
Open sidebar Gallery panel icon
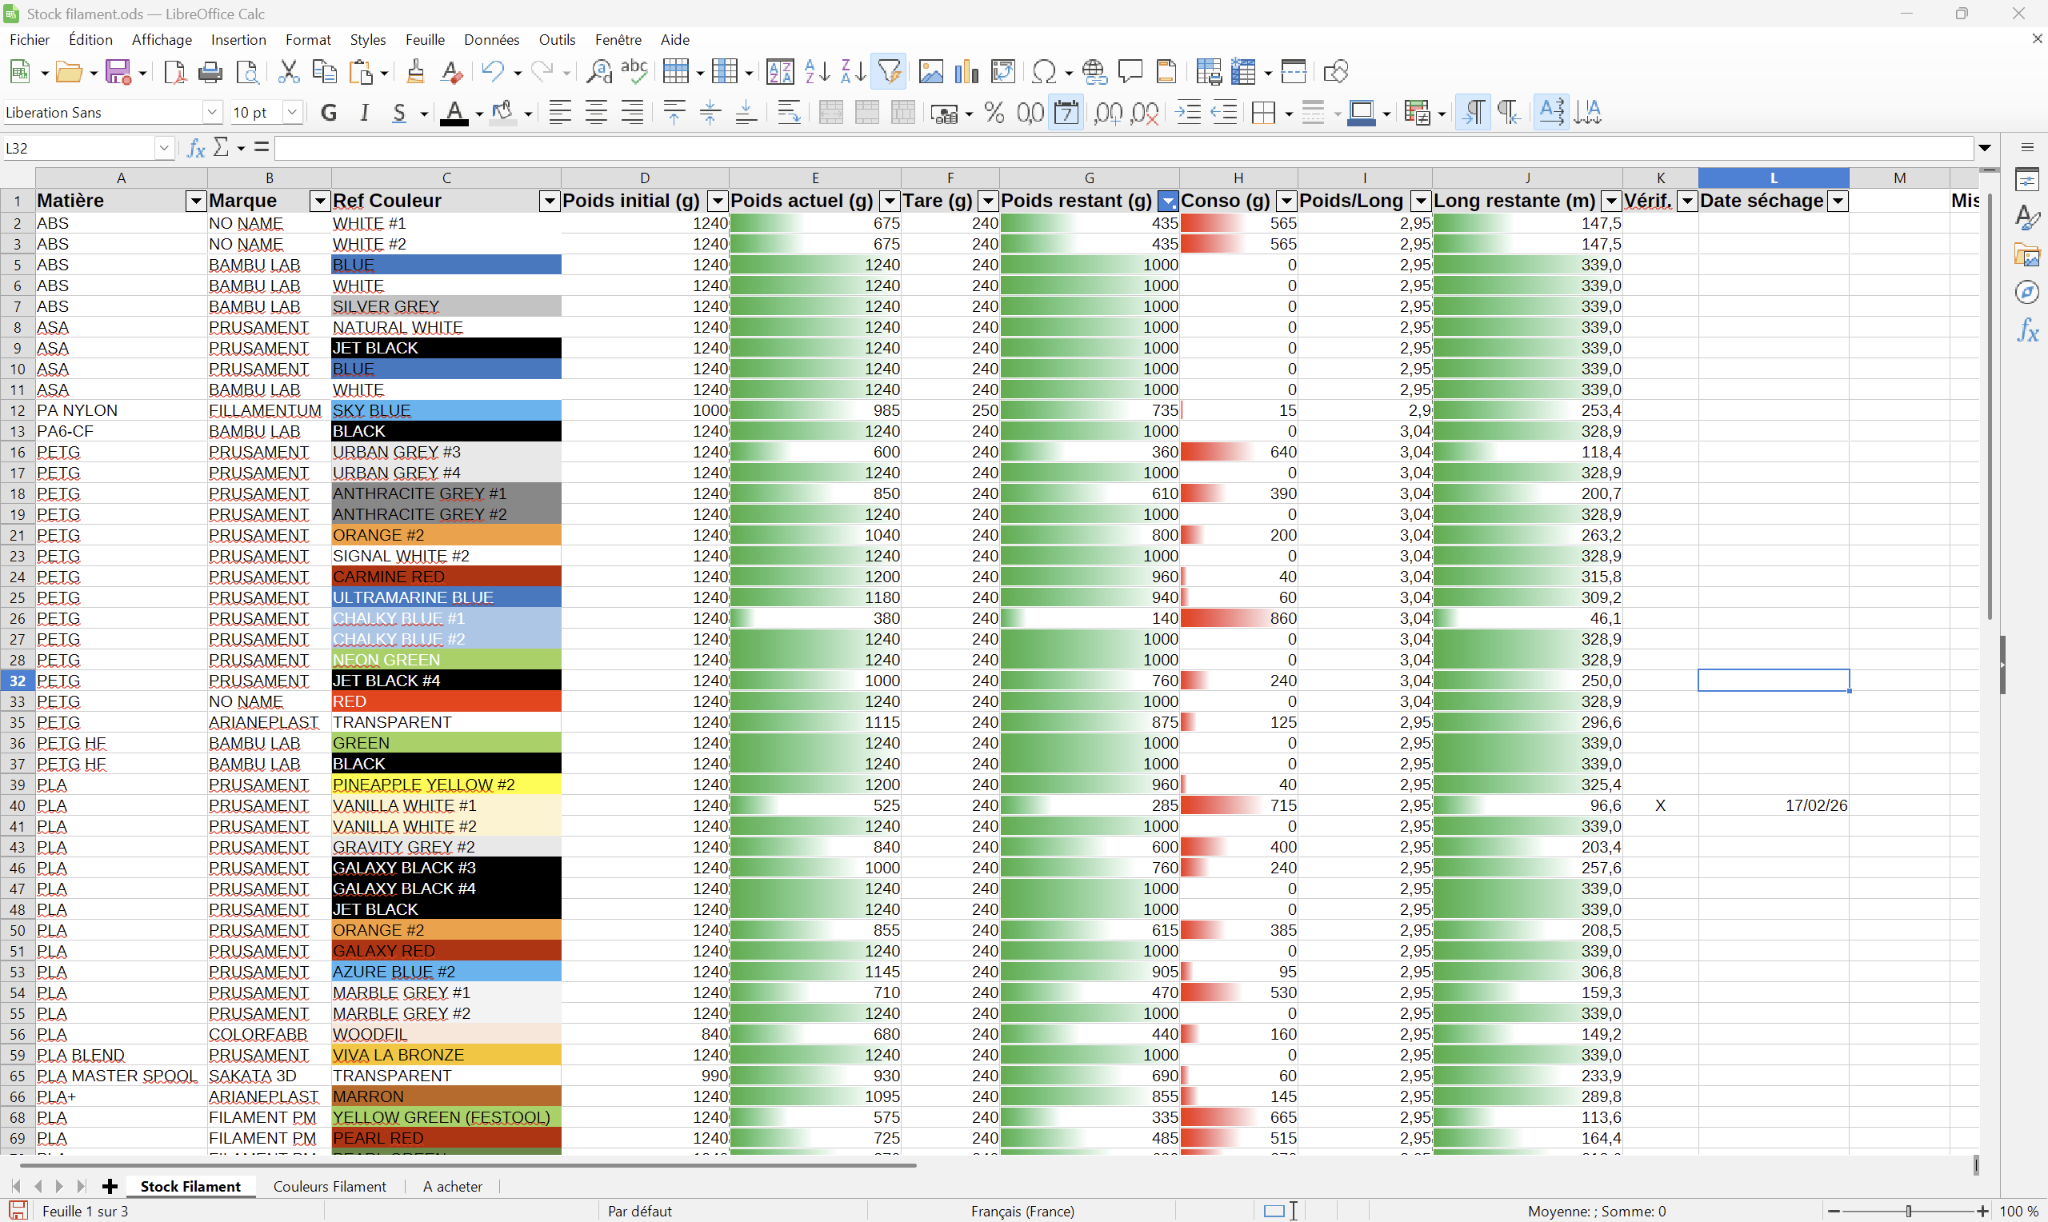pyautogui.click(x=2027, y=255)
